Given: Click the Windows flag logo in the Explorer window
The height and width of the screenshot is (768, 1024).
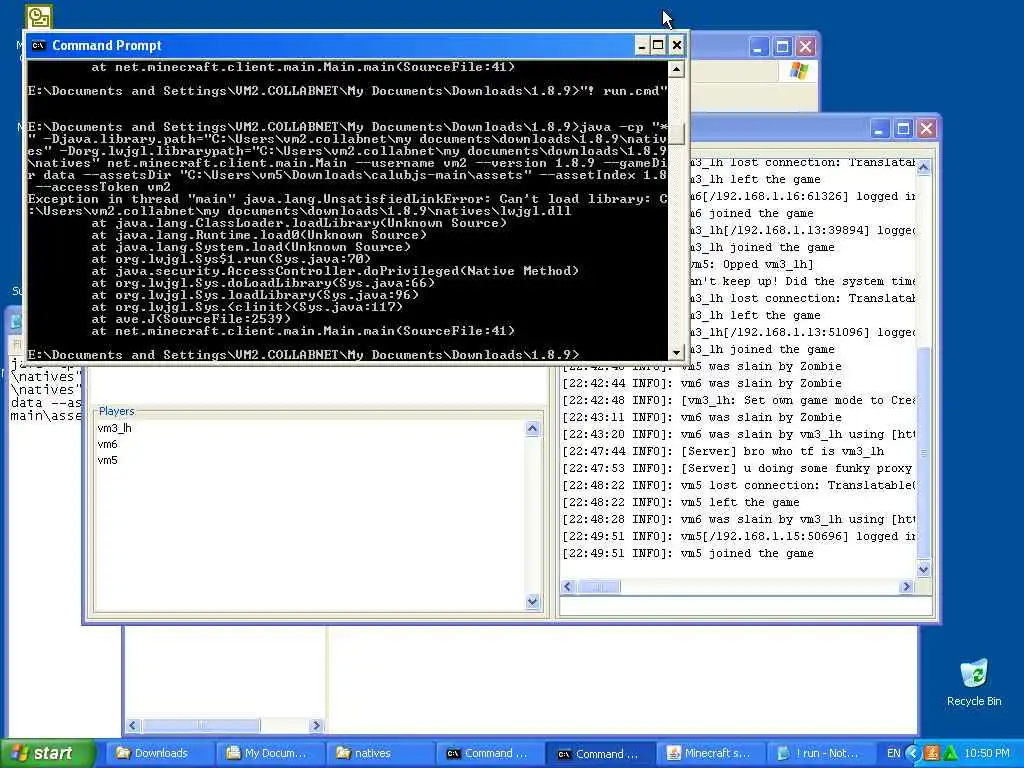Looking at the screenshot, I should click(x=798, y=71).
